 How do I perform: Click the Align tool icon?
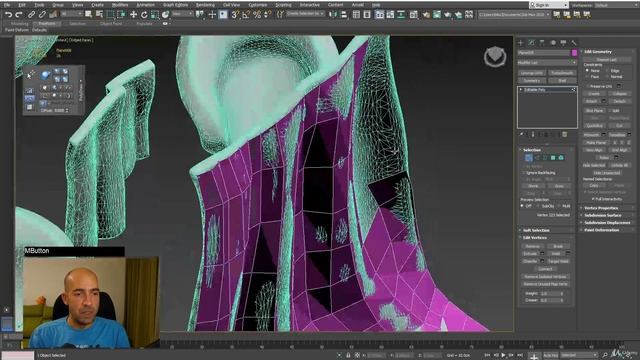pyautogui.click(x=344, y=15)
